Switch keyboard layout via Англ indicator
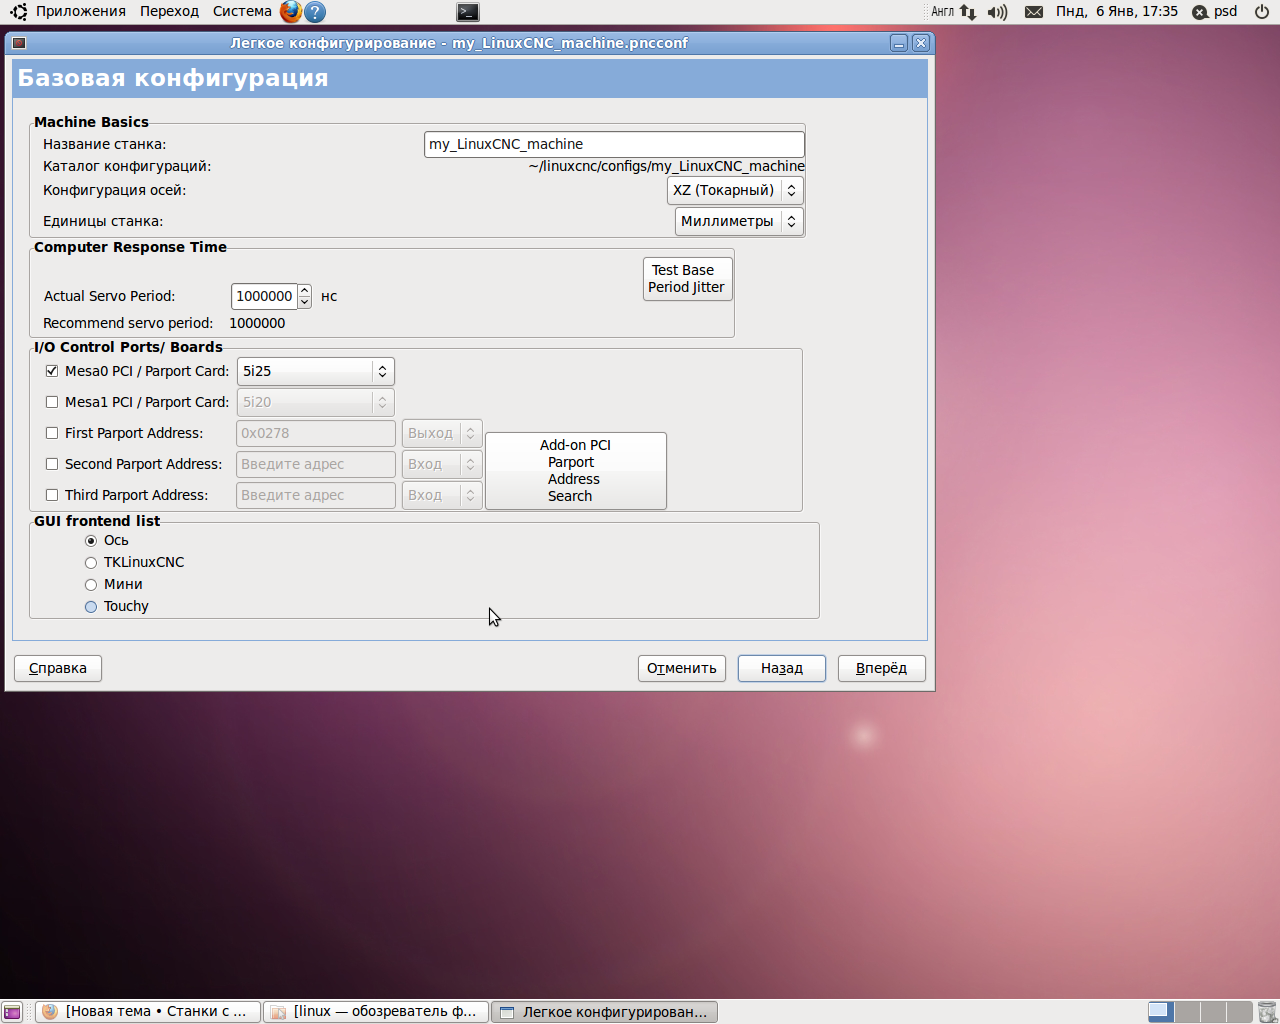1280x1024 pixels. (943, 12)
